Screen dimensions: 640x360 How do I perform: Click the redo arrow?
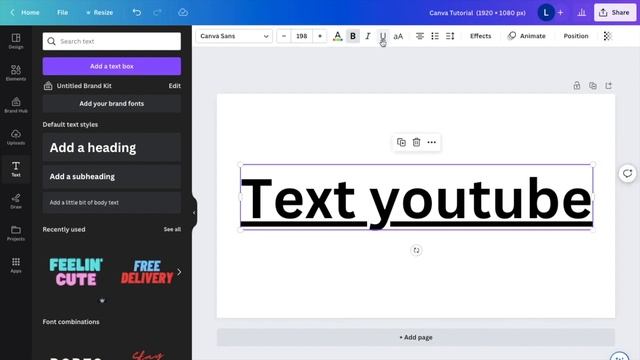point(158,13)
